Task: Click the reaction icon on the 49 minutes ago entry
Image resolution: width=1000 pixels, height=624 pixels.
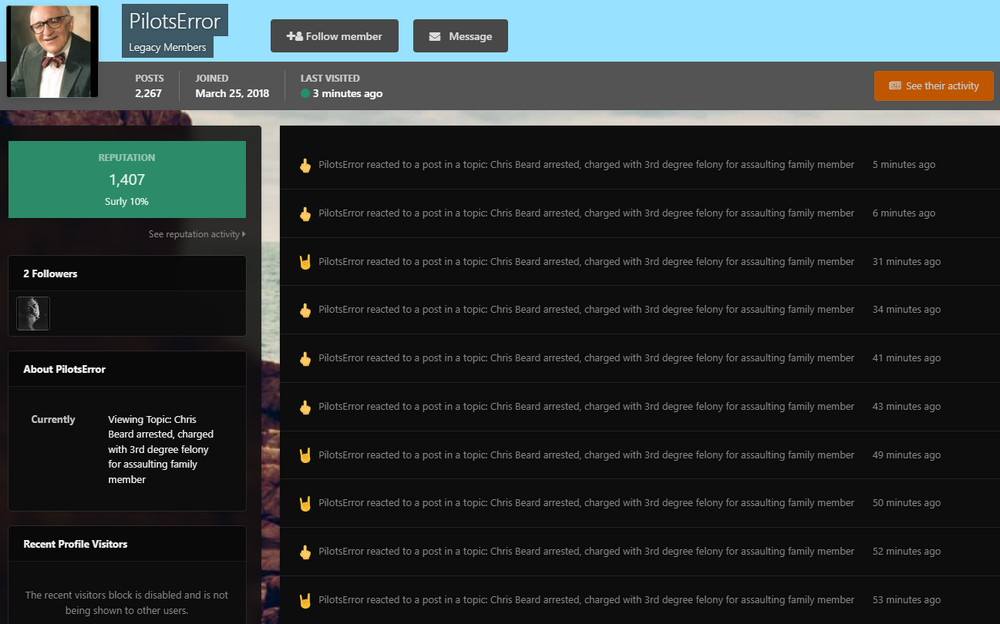Action: pos(305,455)
